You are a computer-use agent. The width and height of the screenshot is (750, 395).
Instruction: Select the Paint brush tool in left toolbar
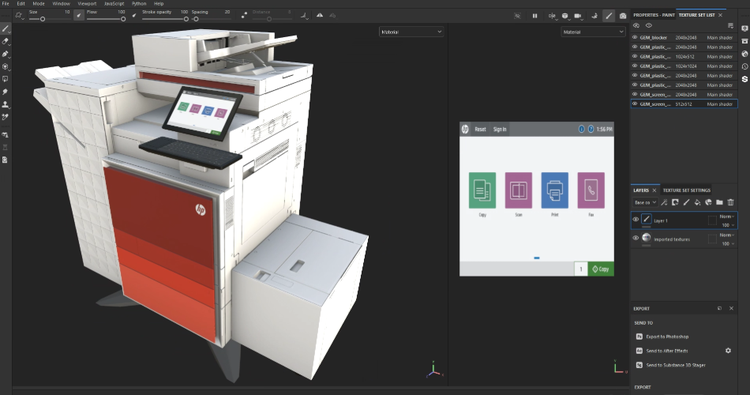pyautogui.click(x=5, y=29)
